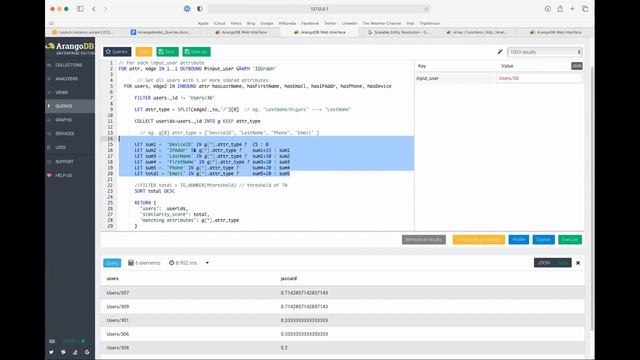Switch to Scalable Entity Resolution tab

coord(398,32)
